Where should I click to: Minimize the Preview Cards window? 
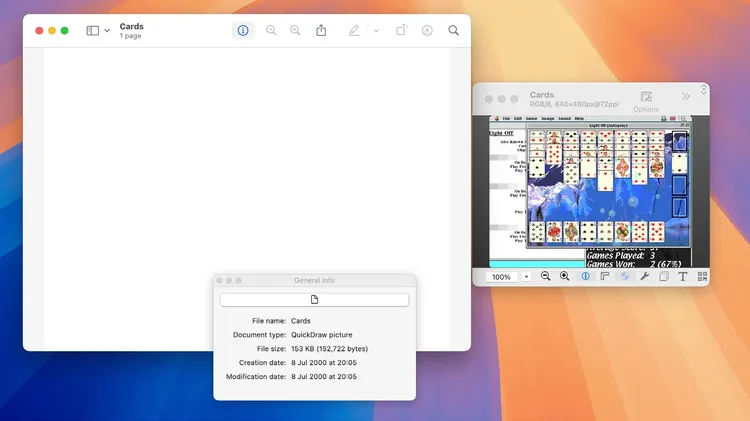[52, 31]
